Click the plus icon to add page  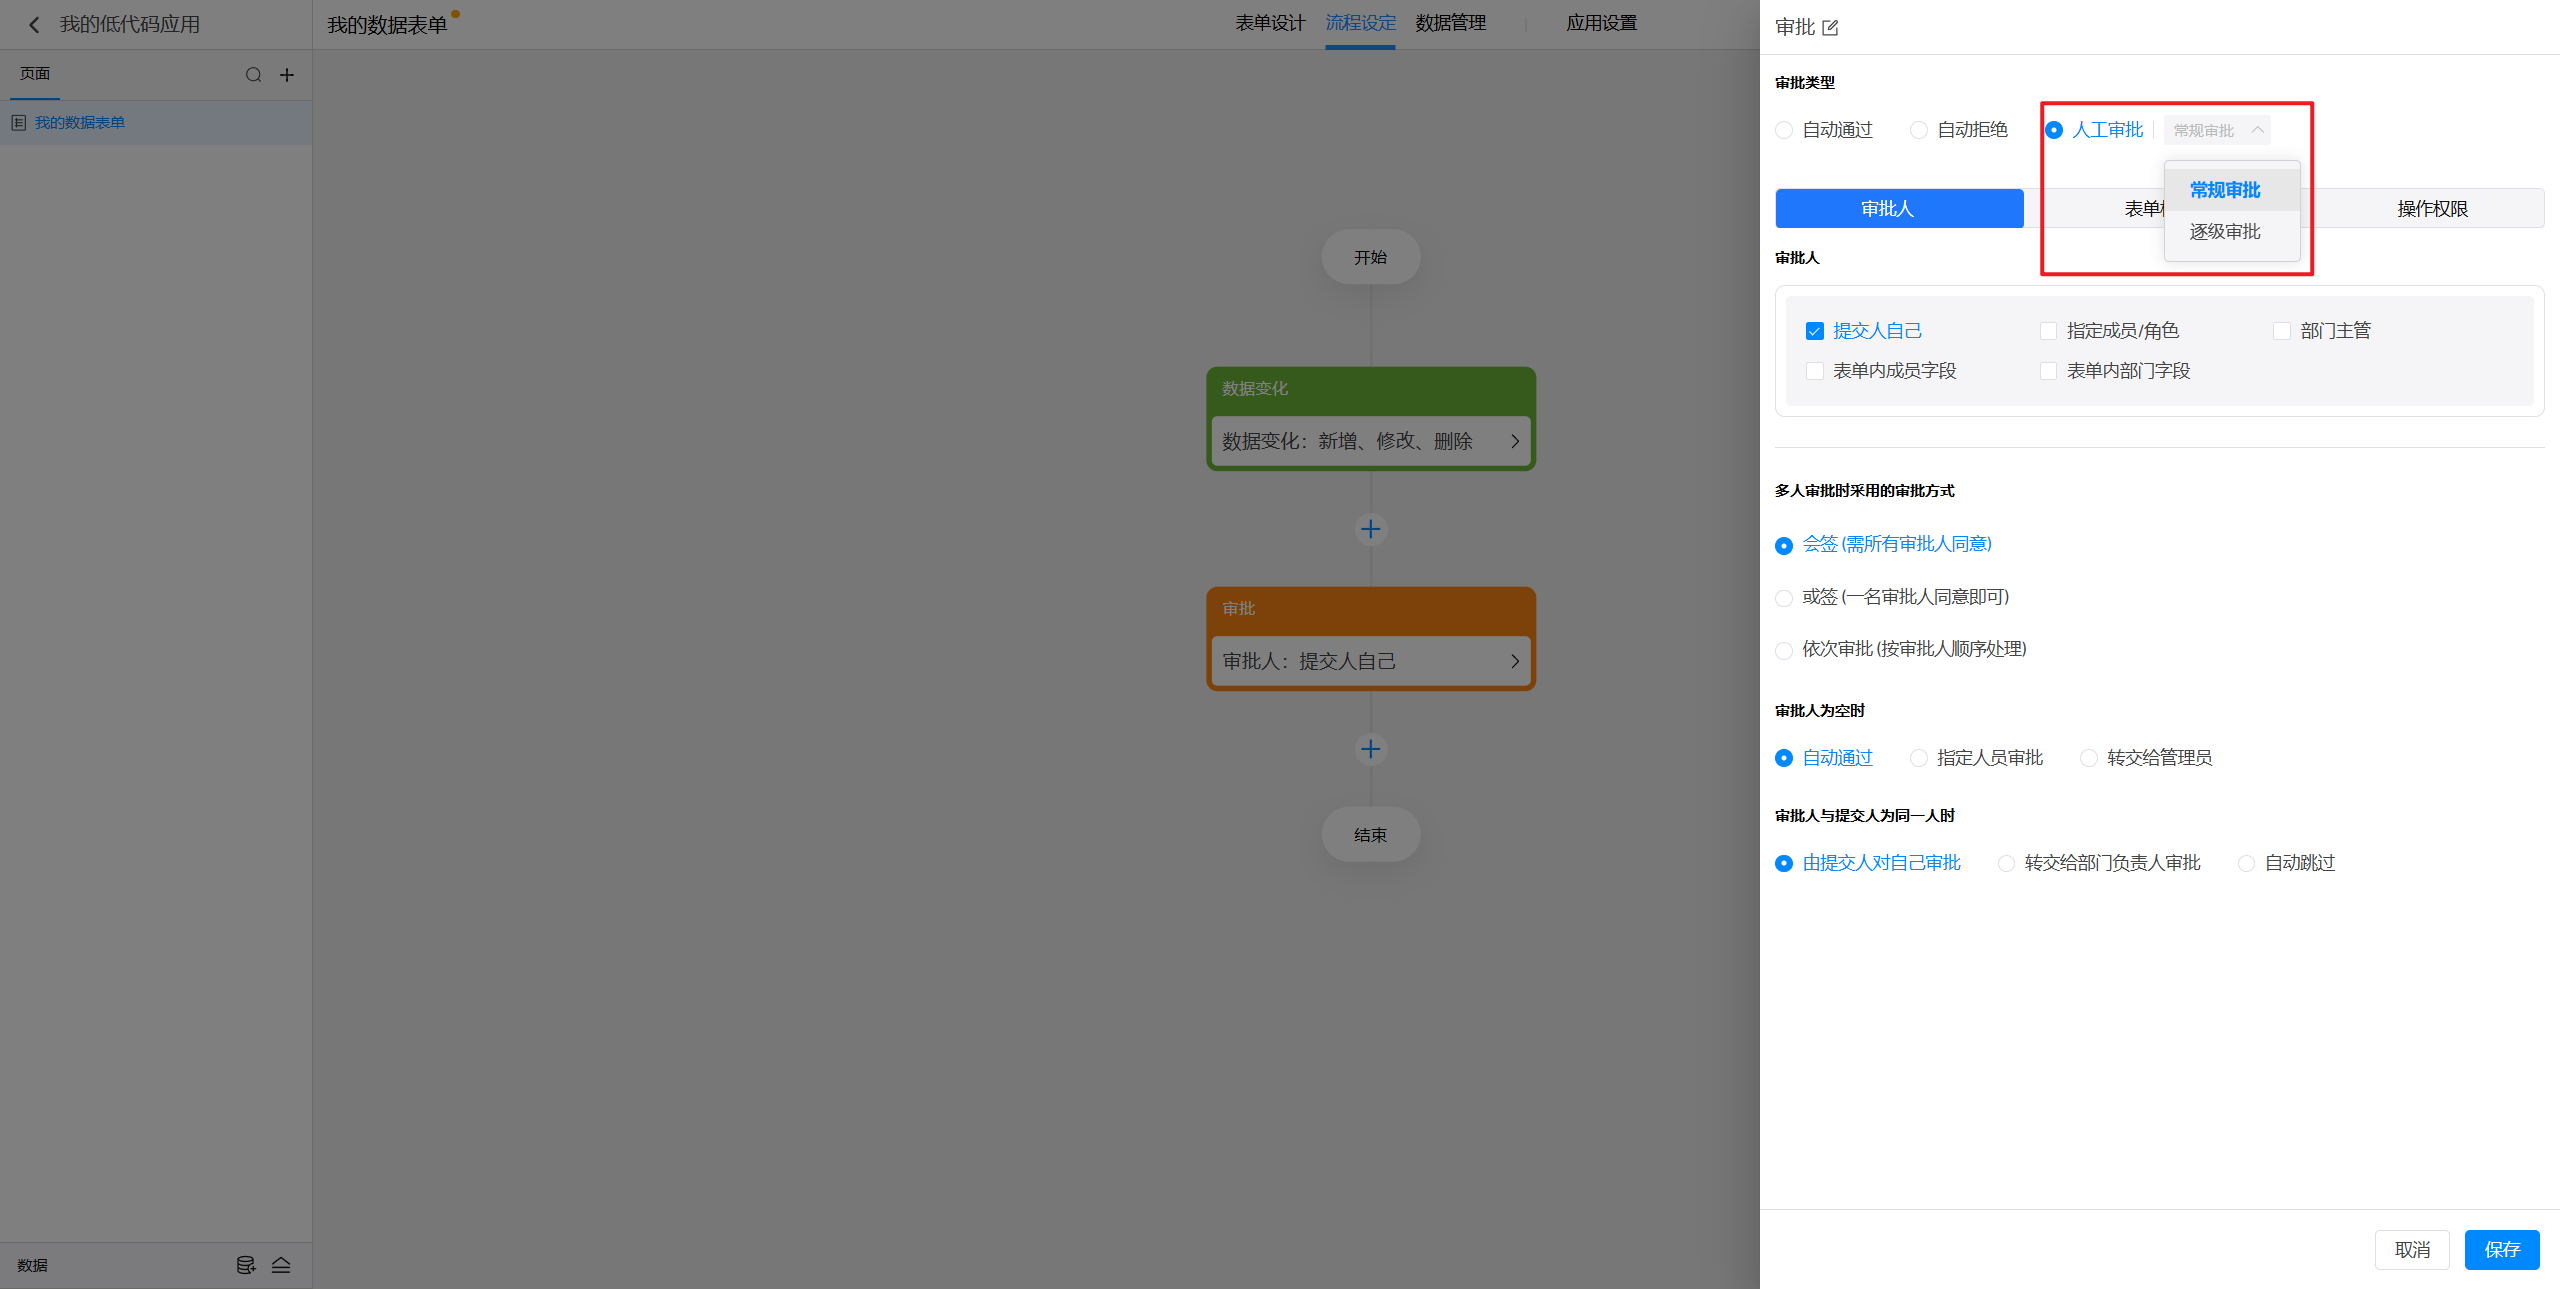[287, 75]
